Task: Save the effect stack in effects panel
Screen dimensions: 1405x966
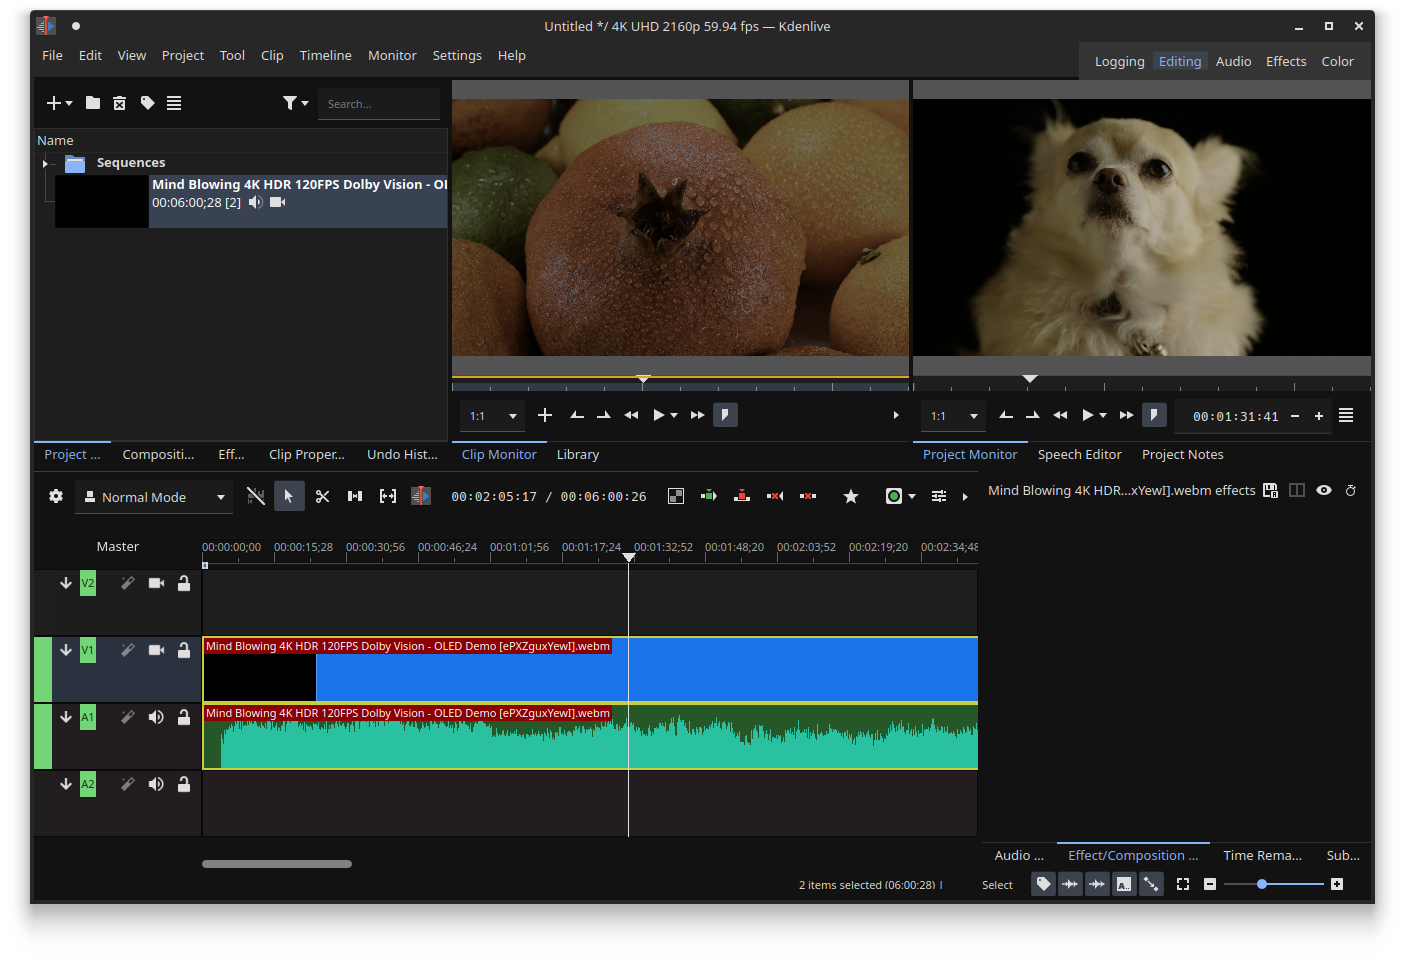Action: tap(1270, 491)
